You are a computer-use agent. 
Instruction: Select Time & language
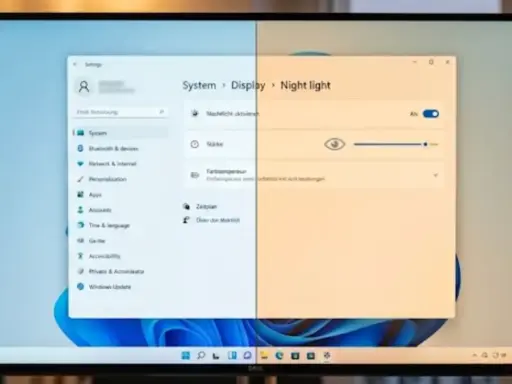(x=109, y=225)
